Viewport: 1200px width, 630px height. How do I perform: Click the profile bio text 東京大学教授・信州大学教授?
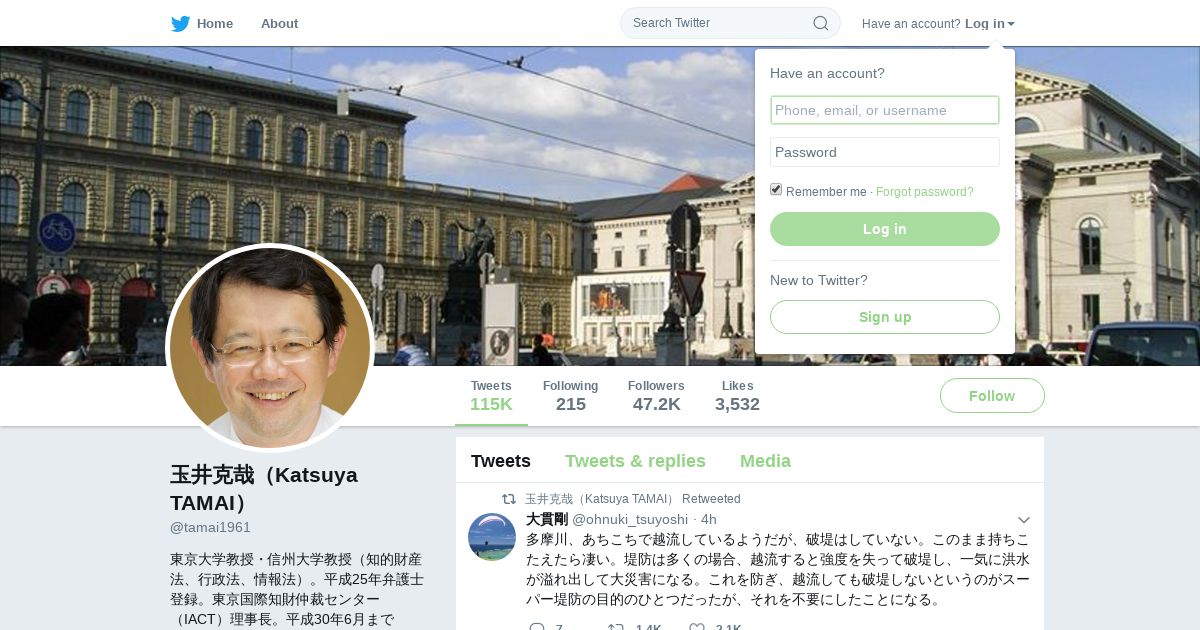click(x=297, y=589)
